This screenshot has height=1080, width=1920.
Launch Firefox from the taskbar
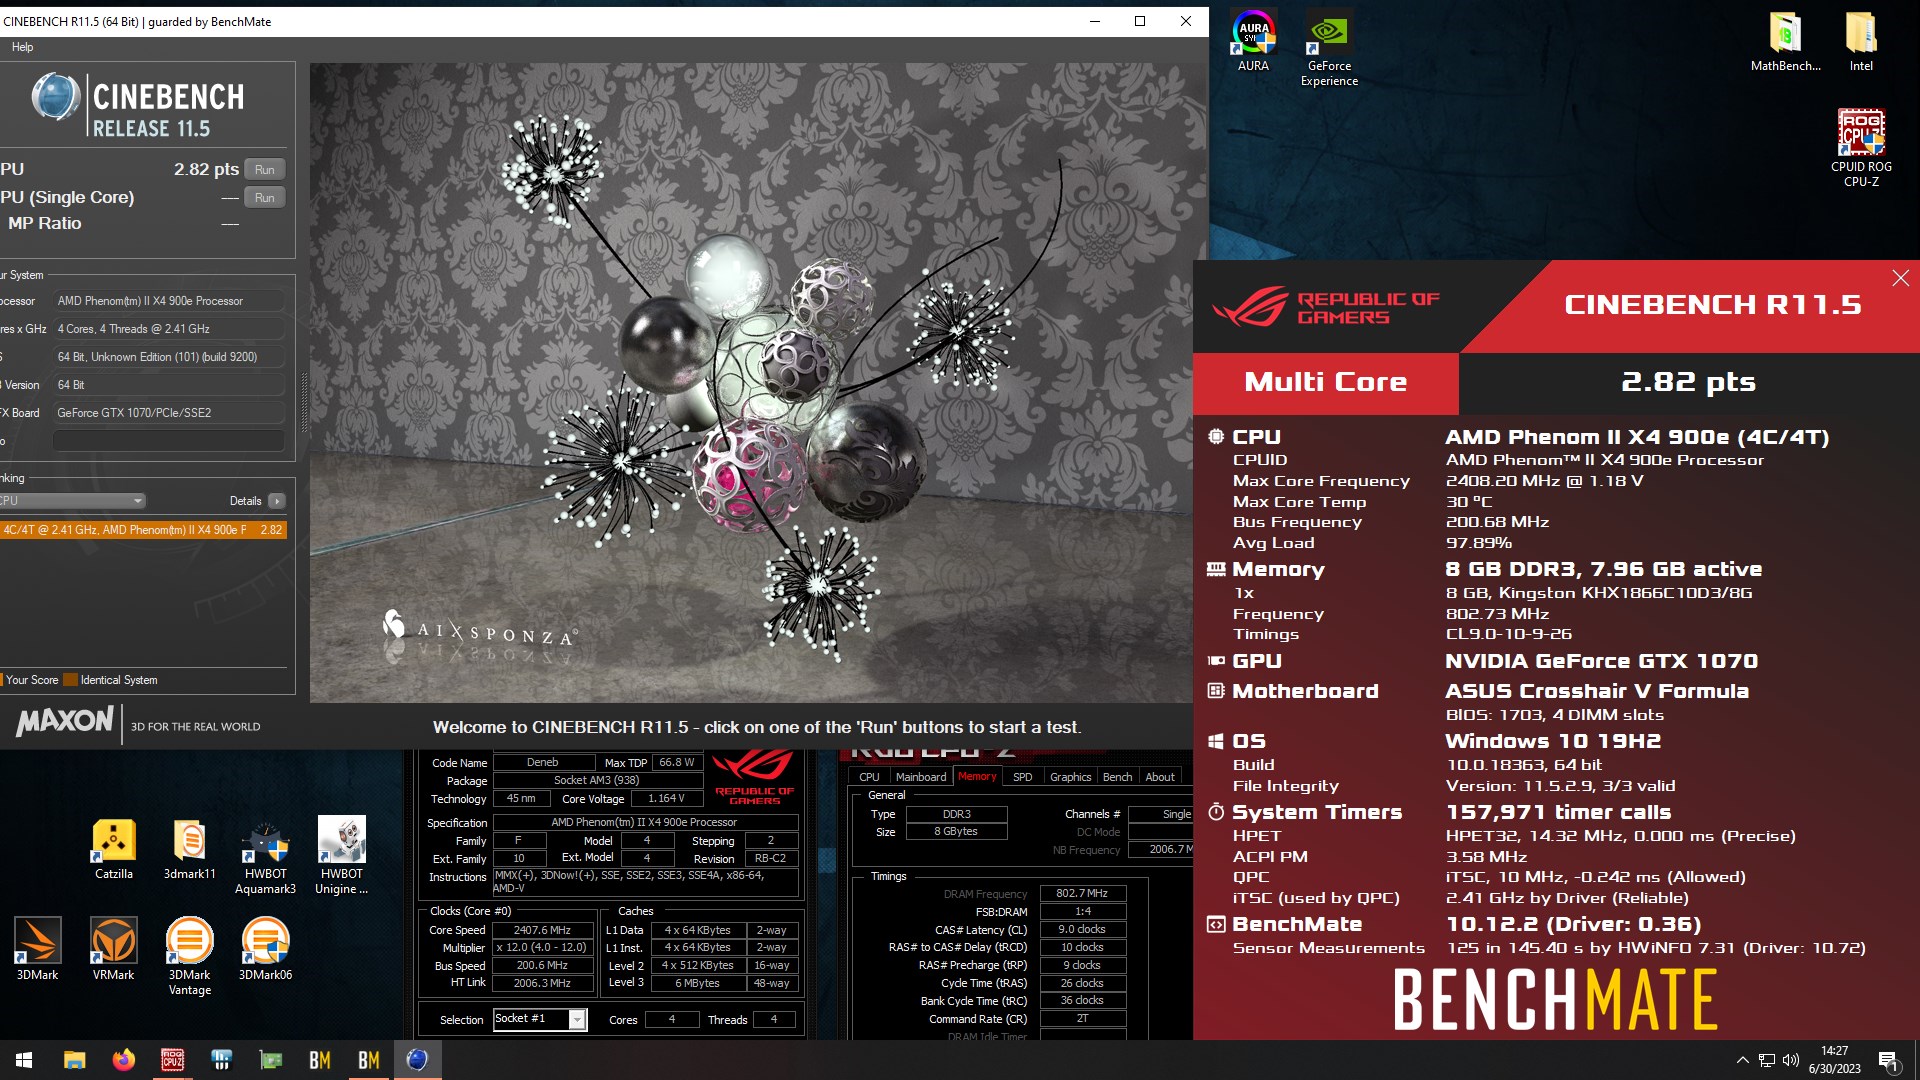tap(124, 1060)
